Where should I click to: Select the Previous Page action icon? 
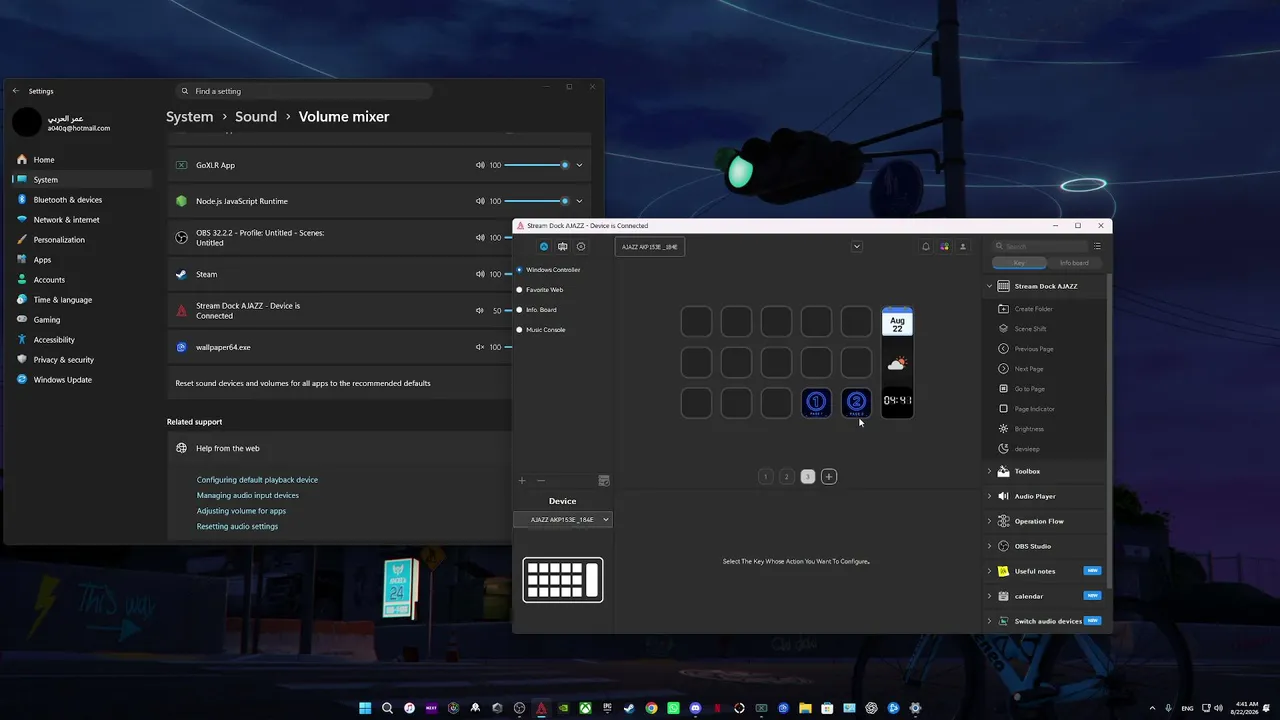(x=1004, y=349)
